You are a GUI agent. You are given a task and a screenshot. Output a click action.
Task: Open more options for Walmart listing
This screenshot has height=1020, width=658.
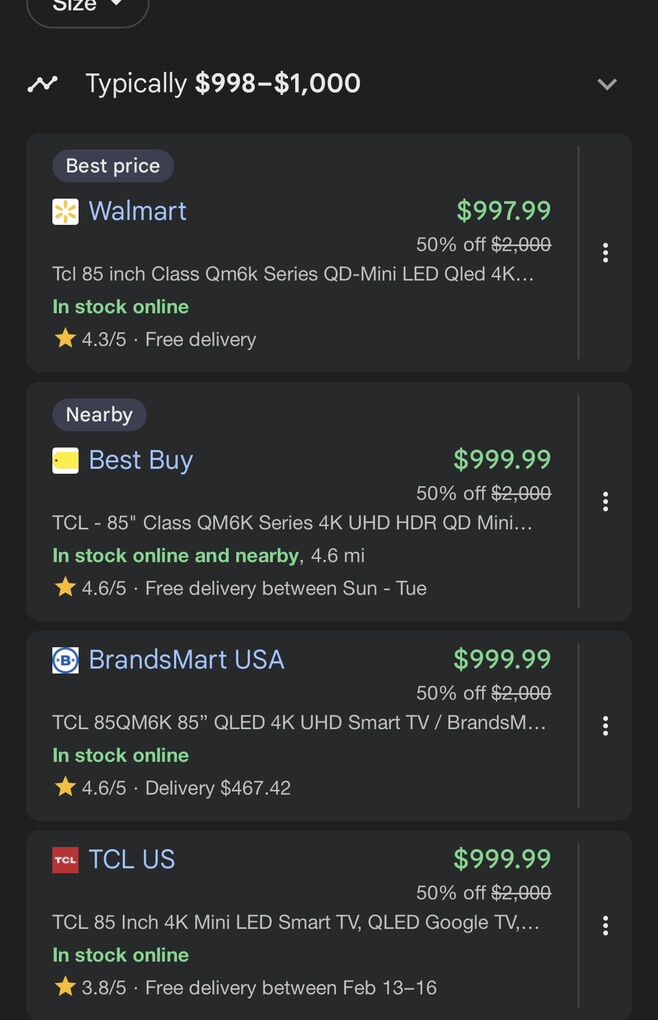pyautogui.click(x=605, y=253)
